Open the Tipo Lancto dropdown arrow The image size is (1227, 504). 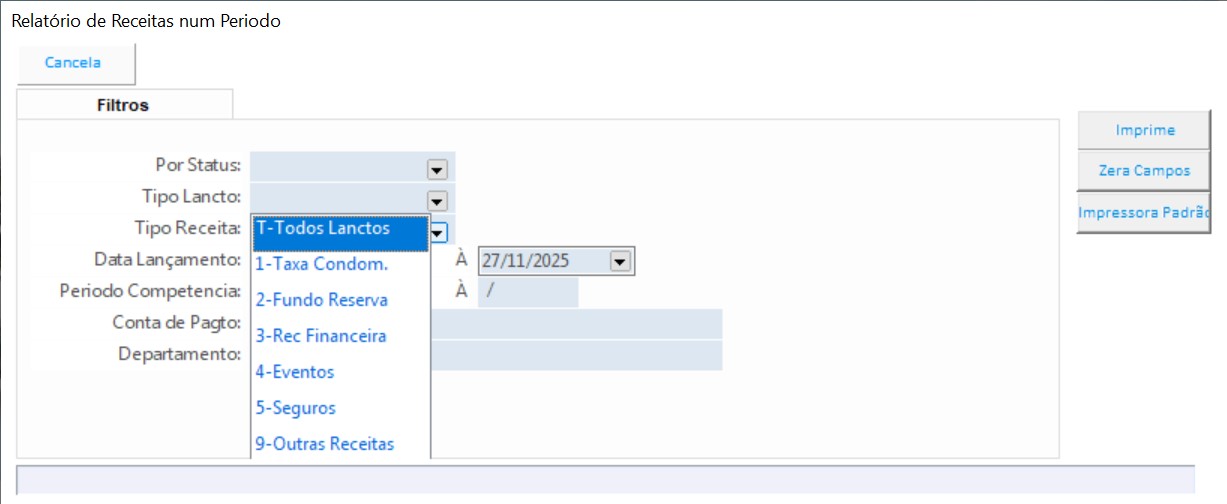436,199
